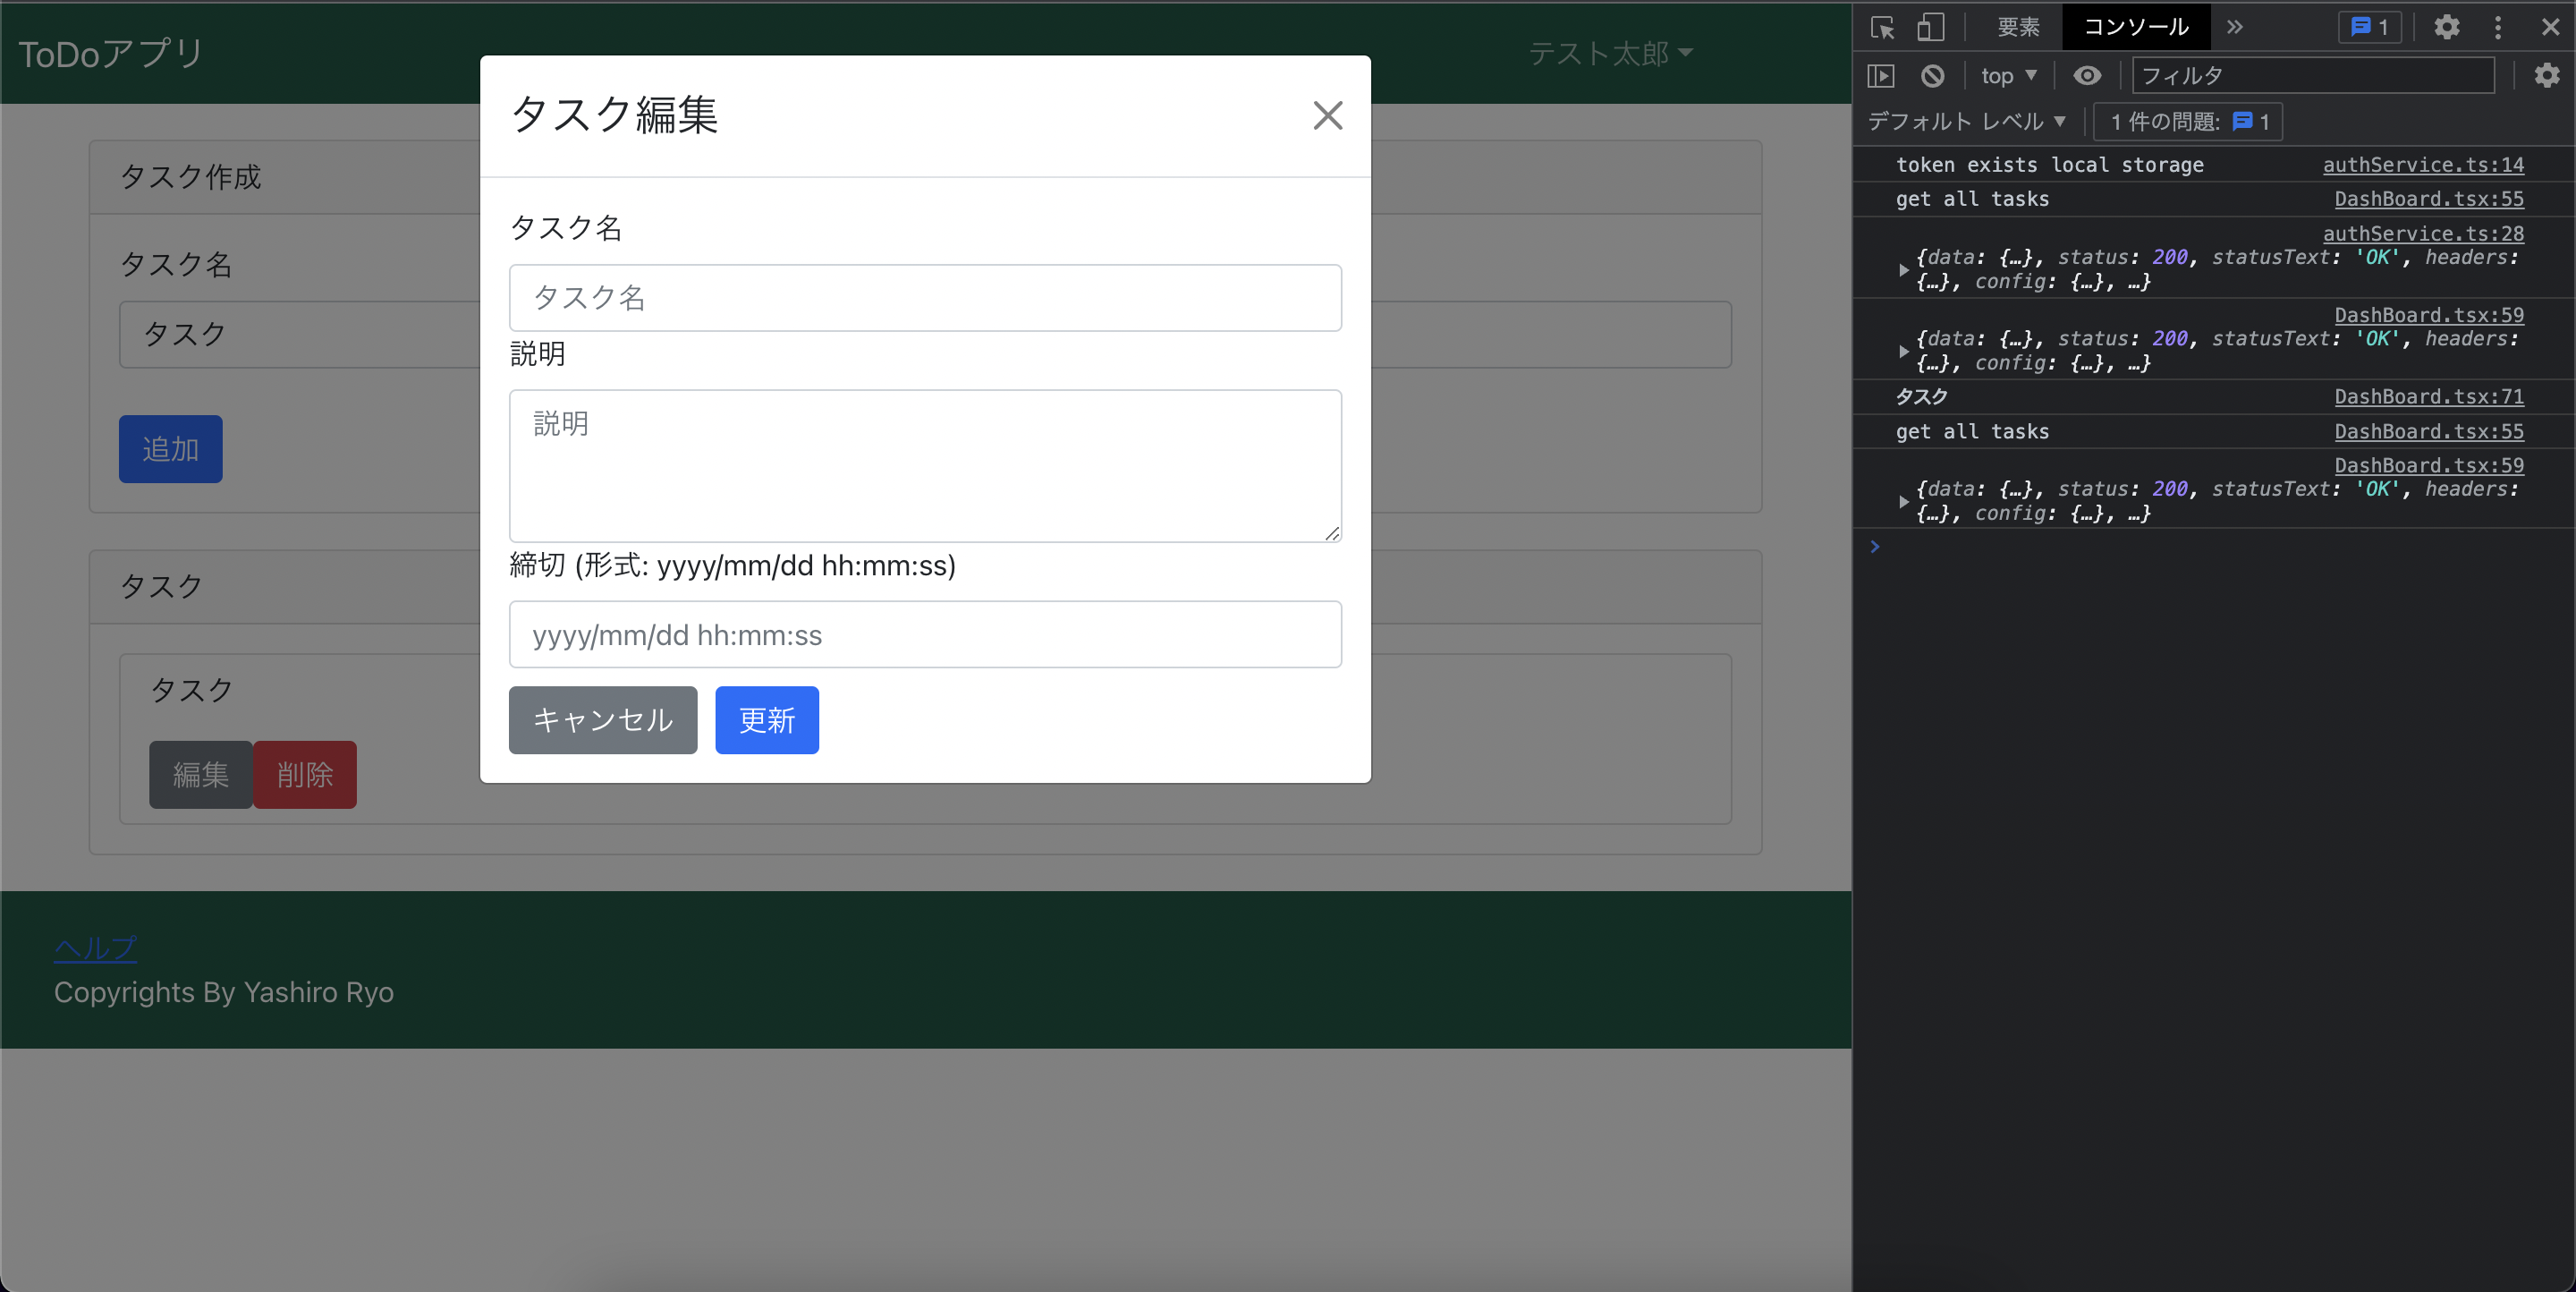Click the 削除 button on the task card
Image resolution: width=2576 pixels, height=1292 pixels.
point(305,775)
